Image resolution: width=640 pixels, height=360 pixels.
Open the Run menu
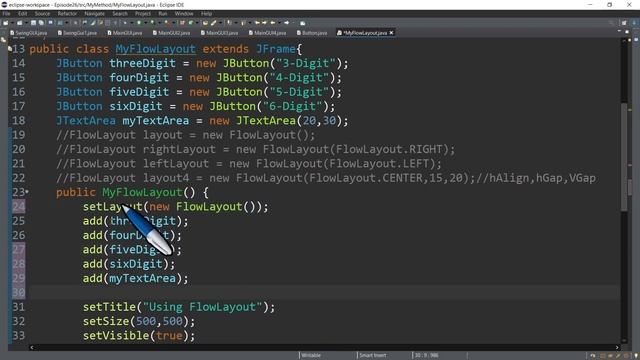[x=162, y=13]
